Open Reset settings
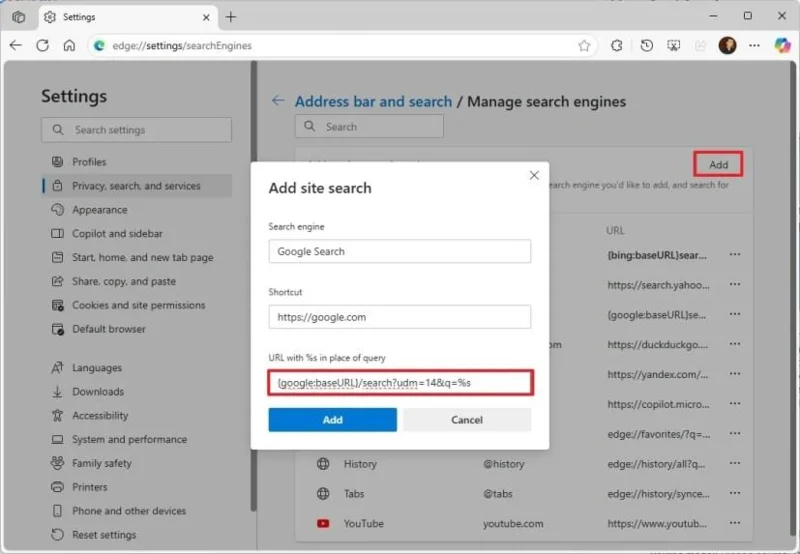800x554 pixels. click(x=136, y=535)
